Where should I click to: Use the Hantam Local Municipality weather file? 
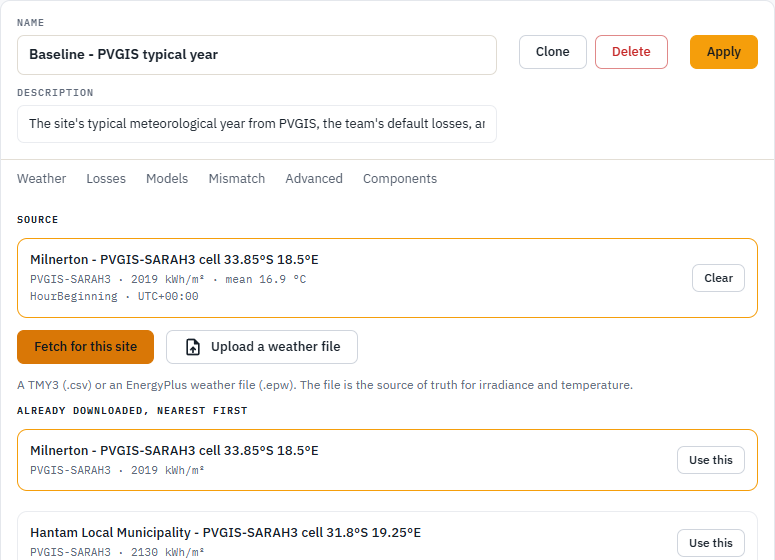pos(711,543)
